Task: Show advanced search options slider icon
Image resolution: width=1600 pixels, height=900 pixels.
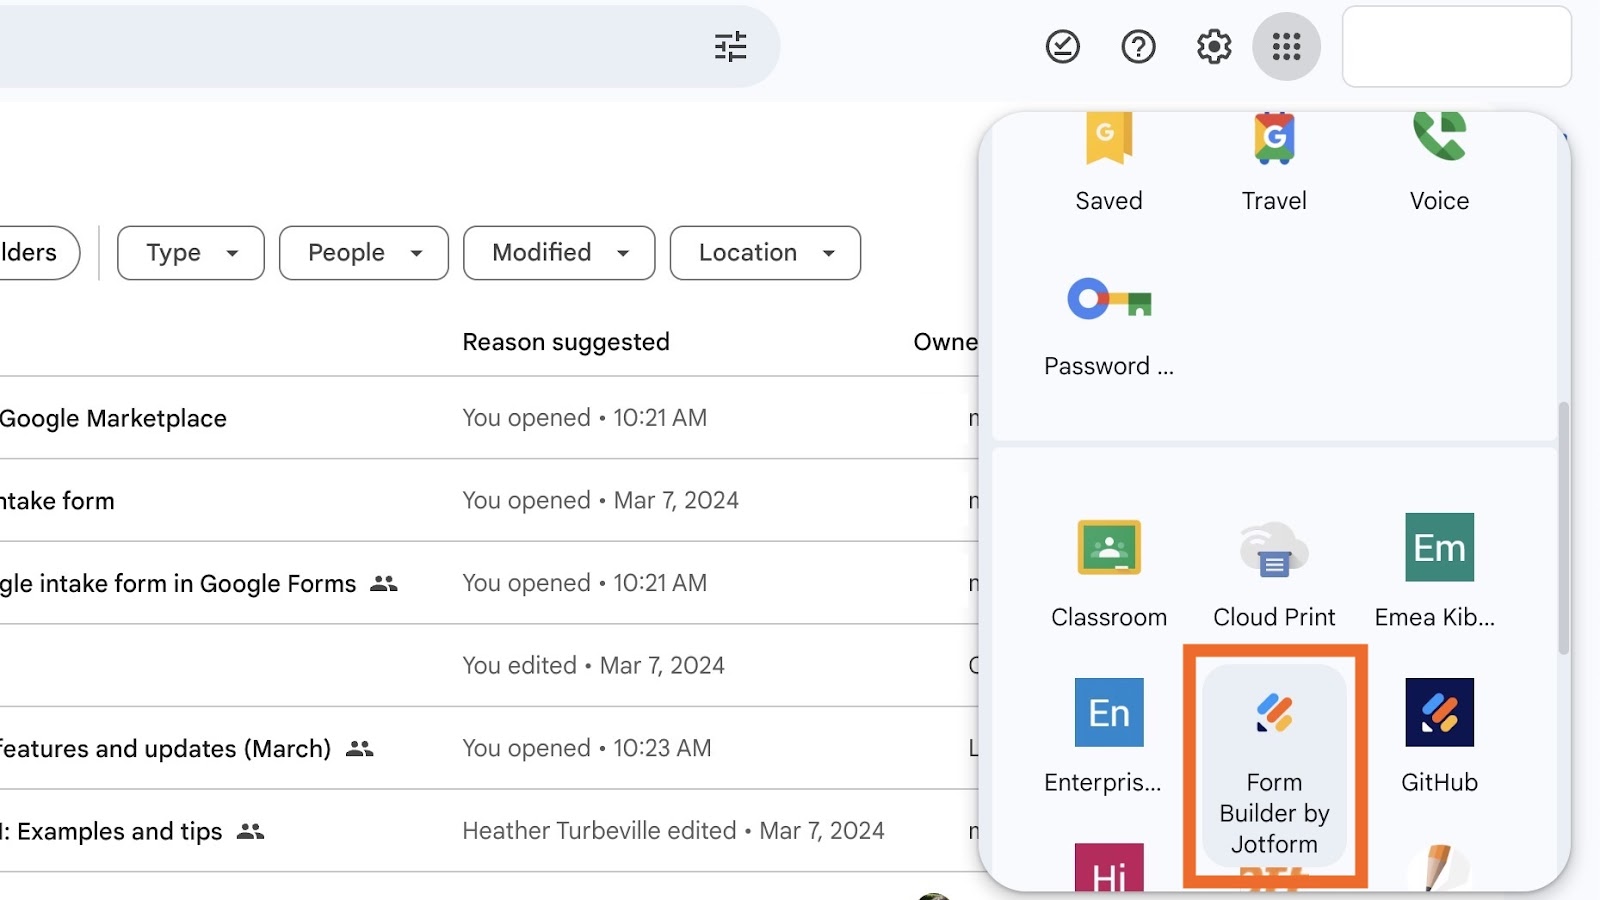Action: tap(731, 46)
